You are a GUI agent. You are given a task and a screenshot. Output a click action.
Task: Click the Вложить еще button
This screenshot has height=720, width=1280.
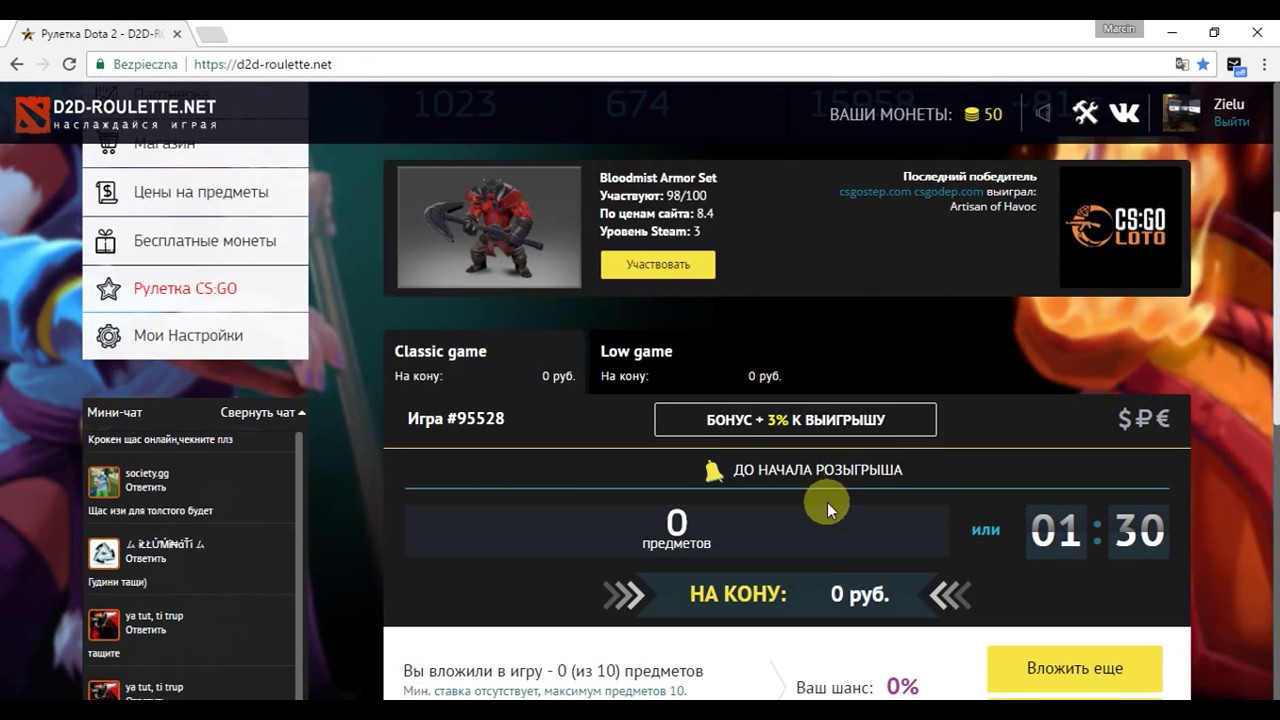(x=1075, y=669)
